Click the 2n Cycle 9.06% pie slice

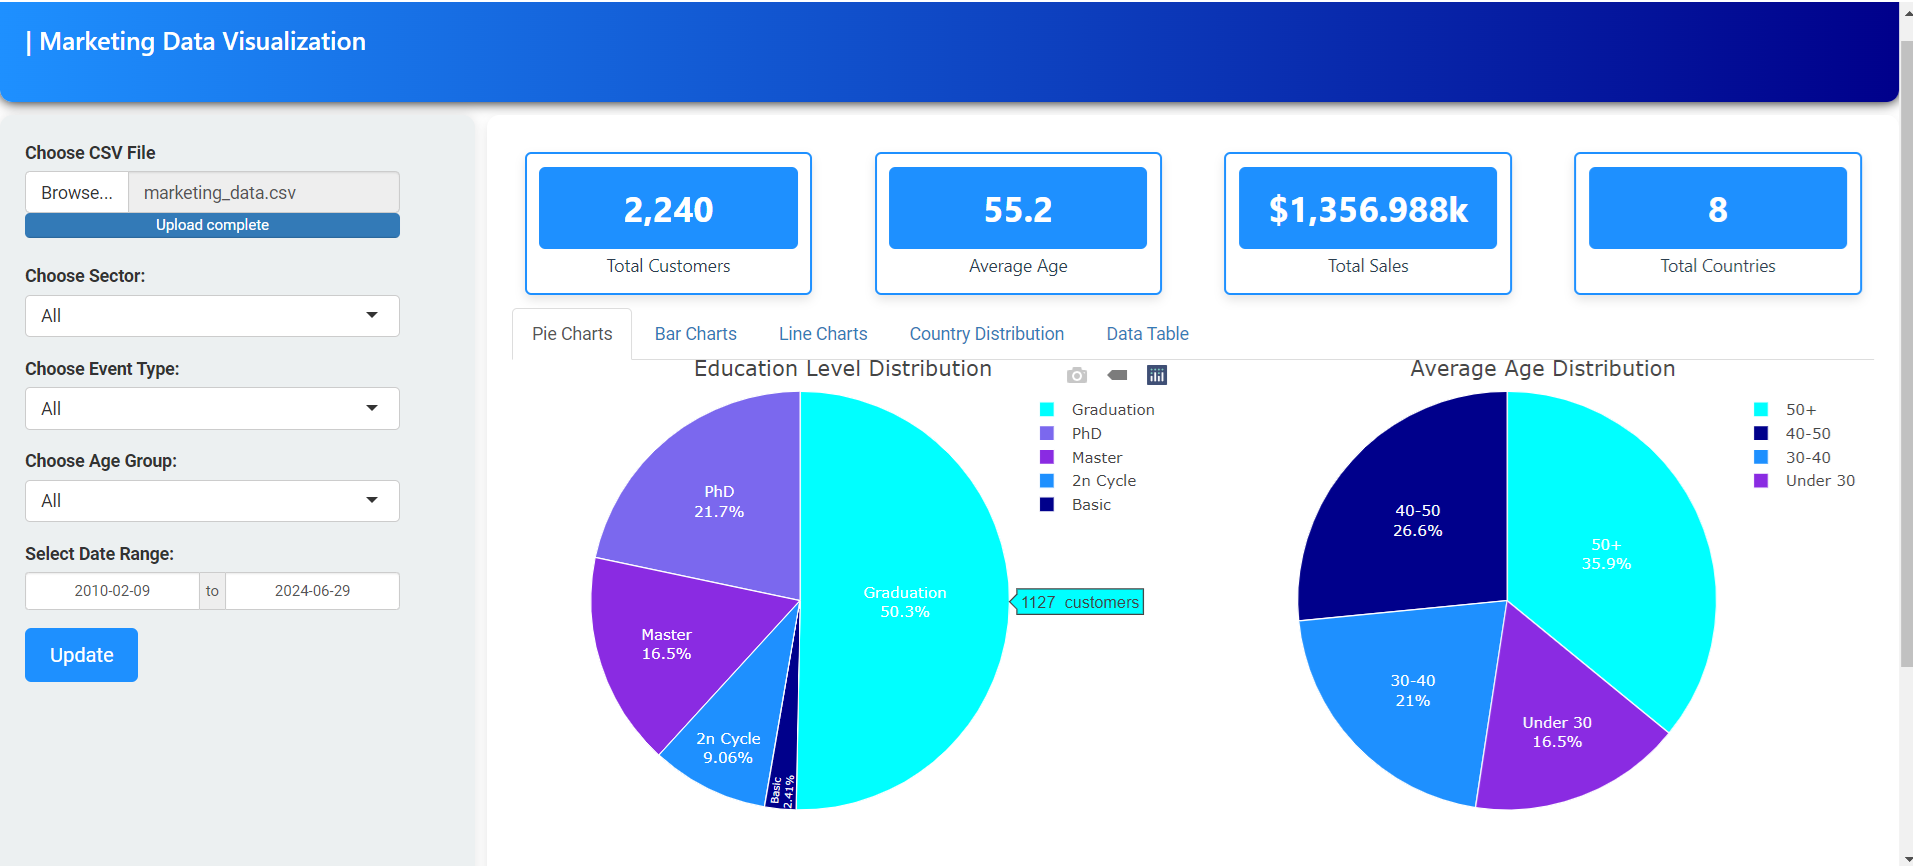pyautogui.click(x=728, y=748)
